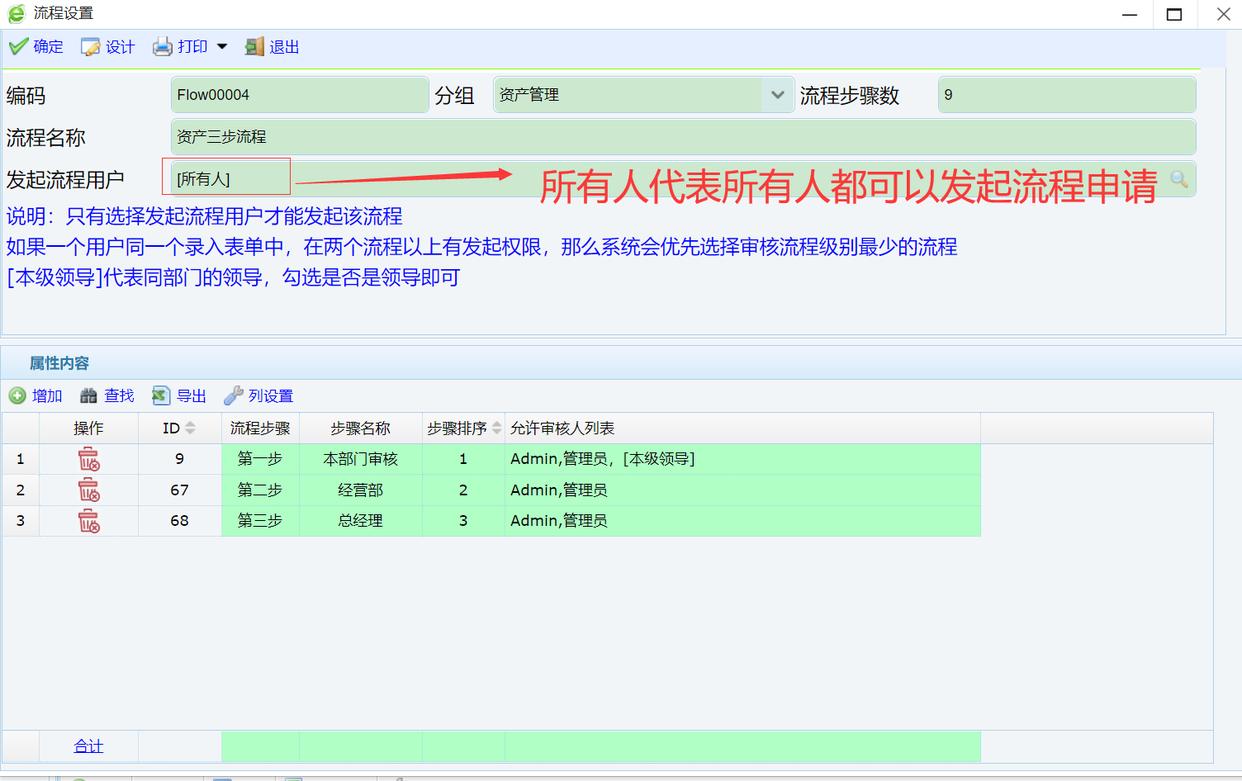Sort by 步骤排序 column header
The height and width of the screenshot is (781, 1242).
[463, 428]
